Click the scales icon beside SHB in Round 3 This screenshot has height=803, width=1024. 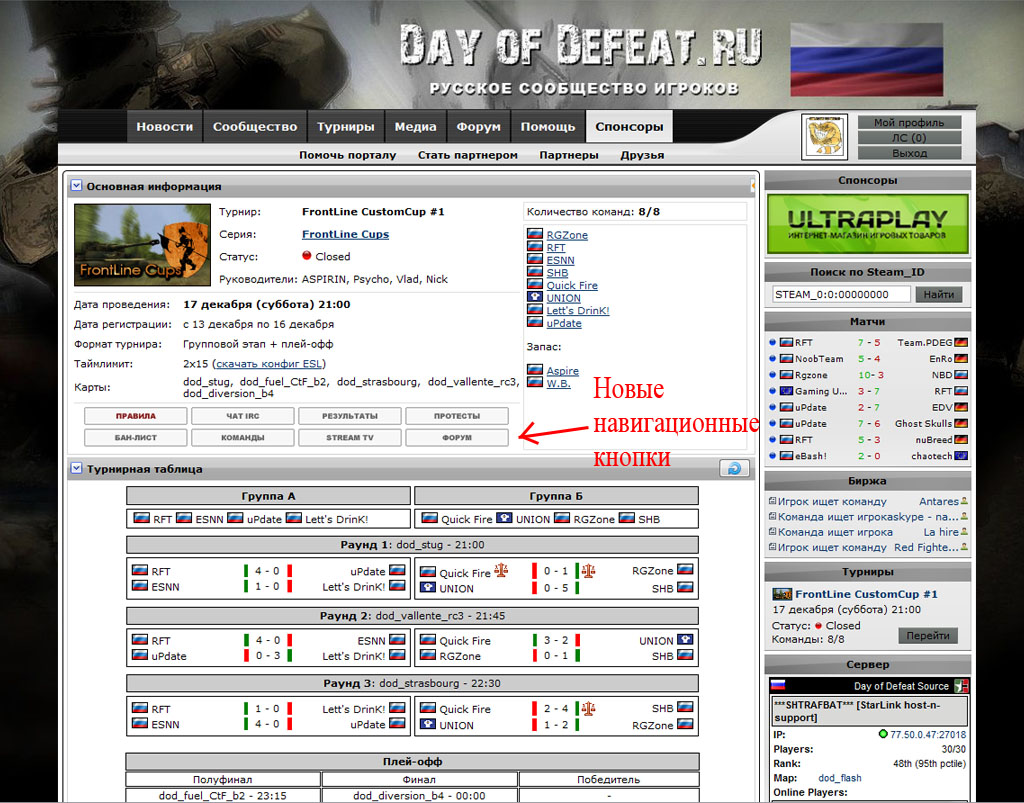click(x=588, y=707)
